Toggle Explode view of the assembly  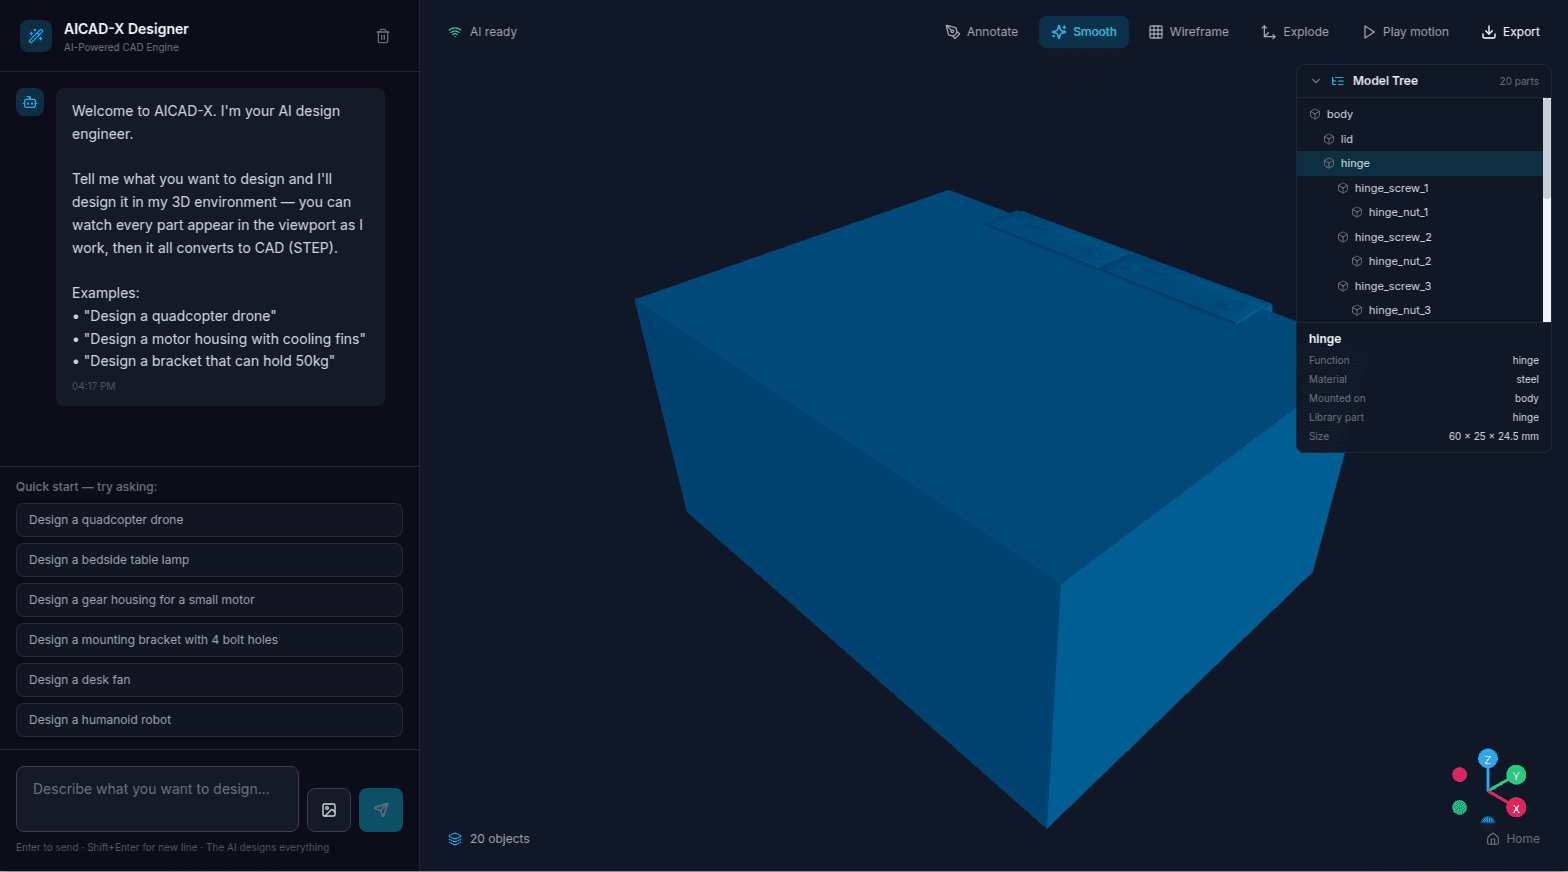(x=1295, y=32)
